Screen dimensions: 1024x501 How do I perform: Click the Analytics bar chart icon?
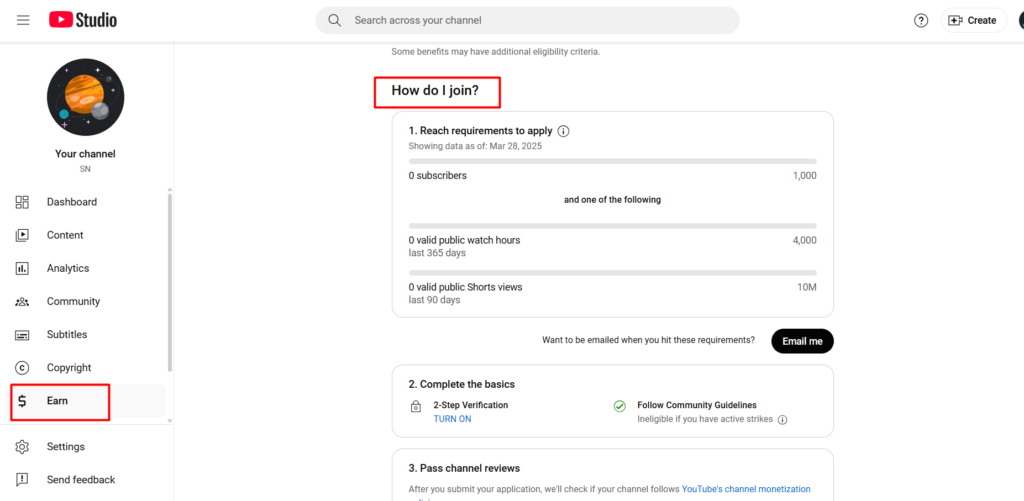tap(22, 268)
